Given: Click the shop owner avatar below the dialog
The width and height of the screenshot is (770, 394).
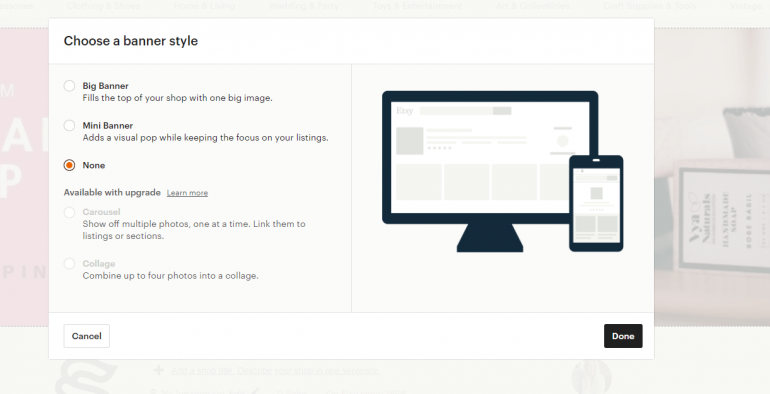Looking at the screenshot, I should point(591,377).
